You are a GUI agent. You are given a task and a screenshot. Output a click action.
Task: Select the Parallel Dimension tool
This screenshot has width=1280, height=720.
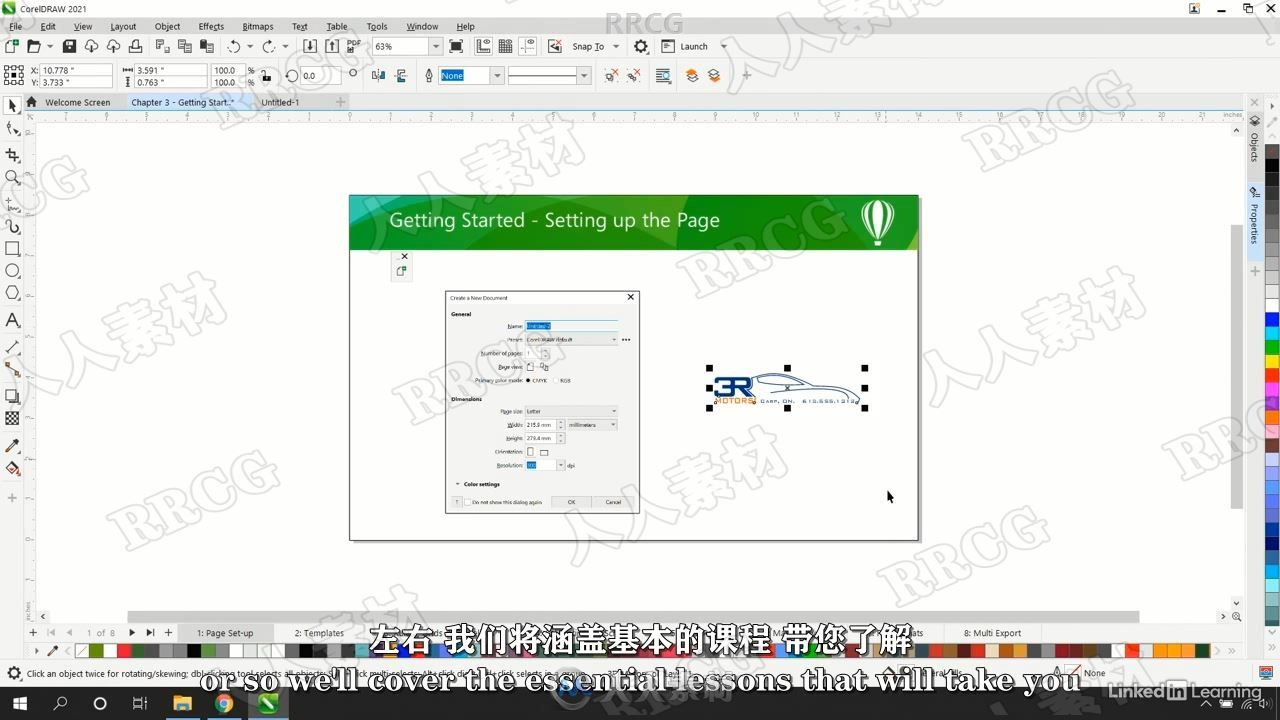coord(12,347)
